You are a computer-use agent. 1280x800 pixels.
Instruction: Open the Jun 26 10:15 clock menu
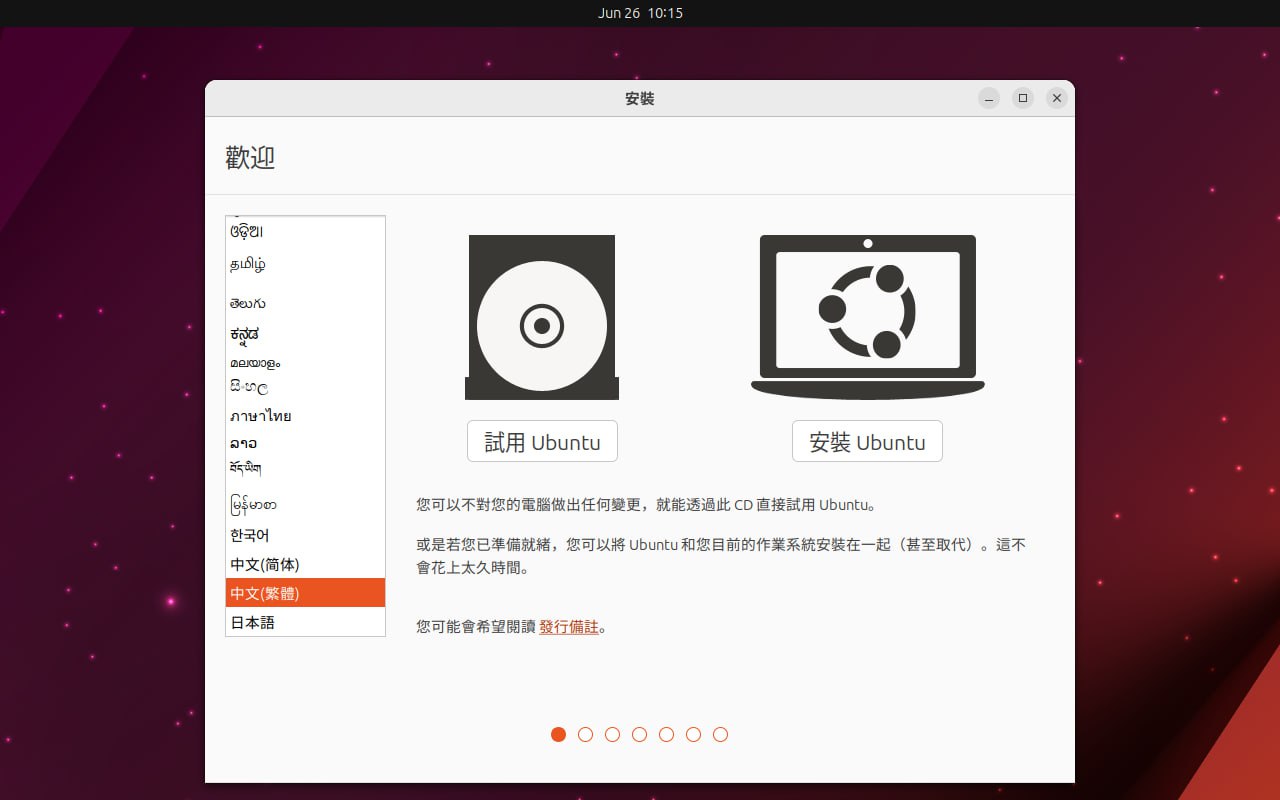(640, 13)
